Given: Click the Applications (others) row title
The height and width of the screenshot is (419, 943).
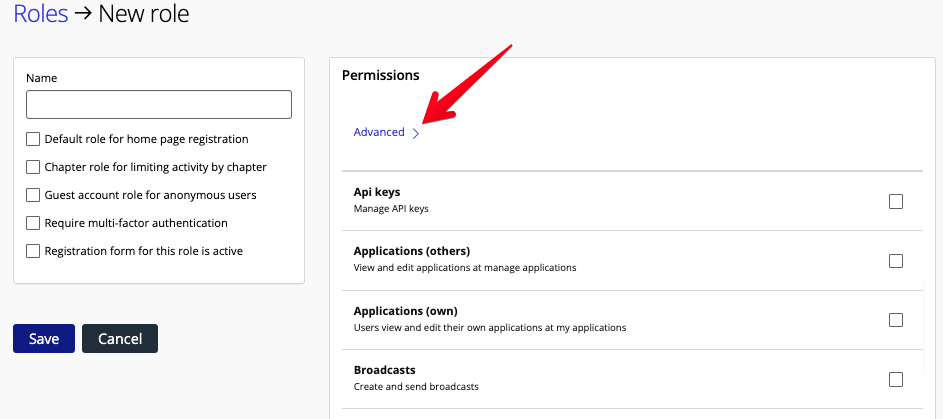Looking at the screenshot, I should tap(411, 251).
